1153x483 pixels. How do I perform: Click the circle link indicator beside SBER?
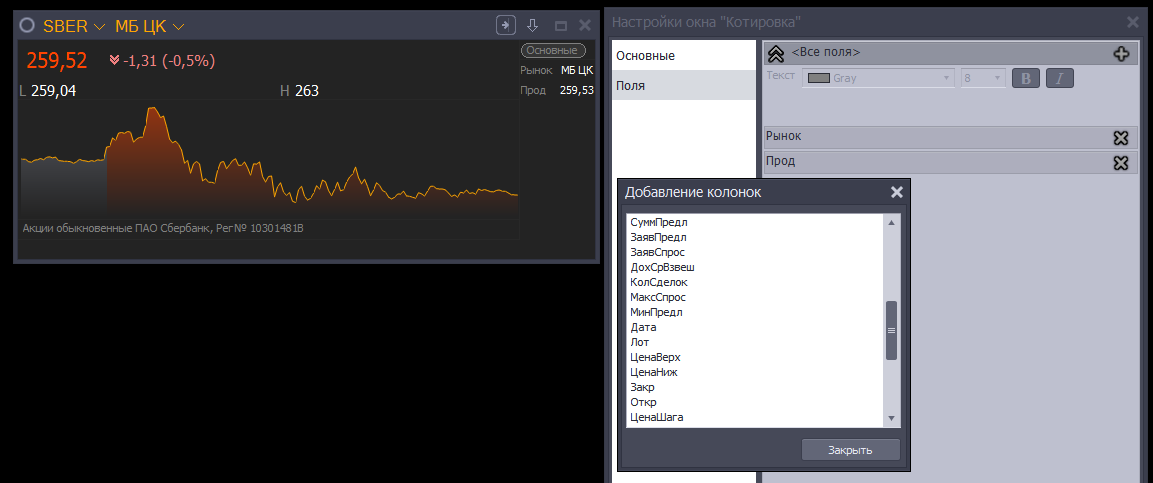[28, 26]
